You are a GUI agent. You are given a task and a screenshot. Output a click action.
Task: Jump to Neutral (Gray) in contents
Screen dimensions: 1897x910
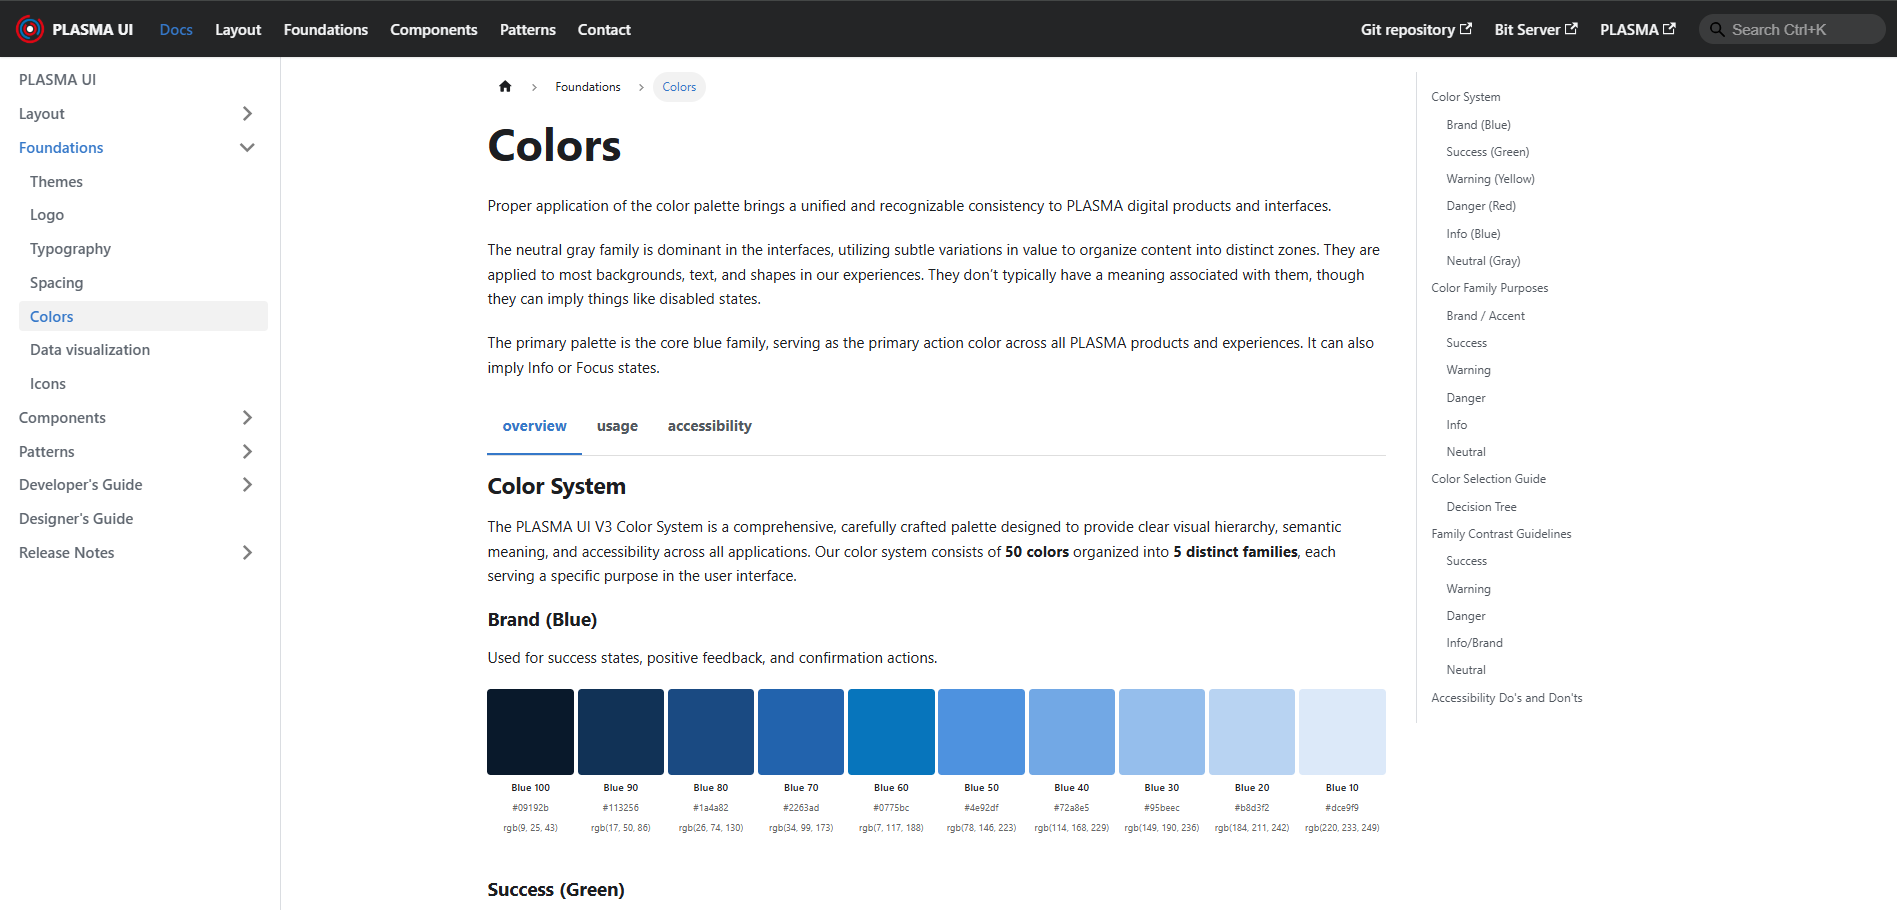(x=1483, y=261)
